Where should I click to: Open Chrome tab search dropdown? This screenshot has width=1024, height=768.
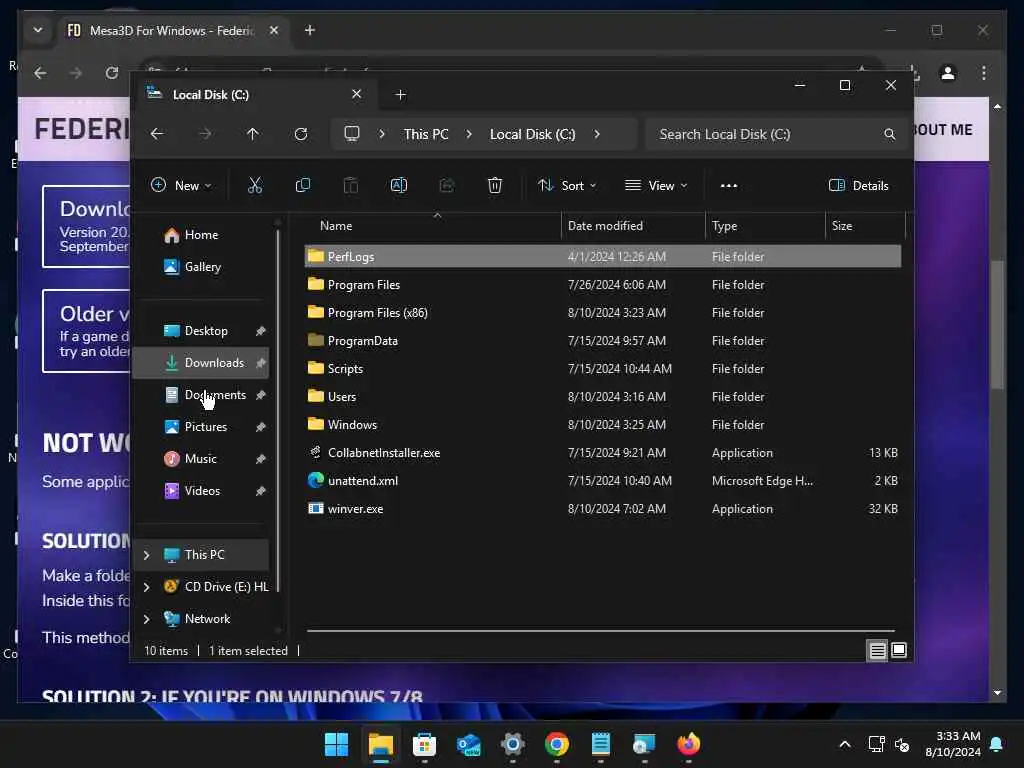pos(38,30)
